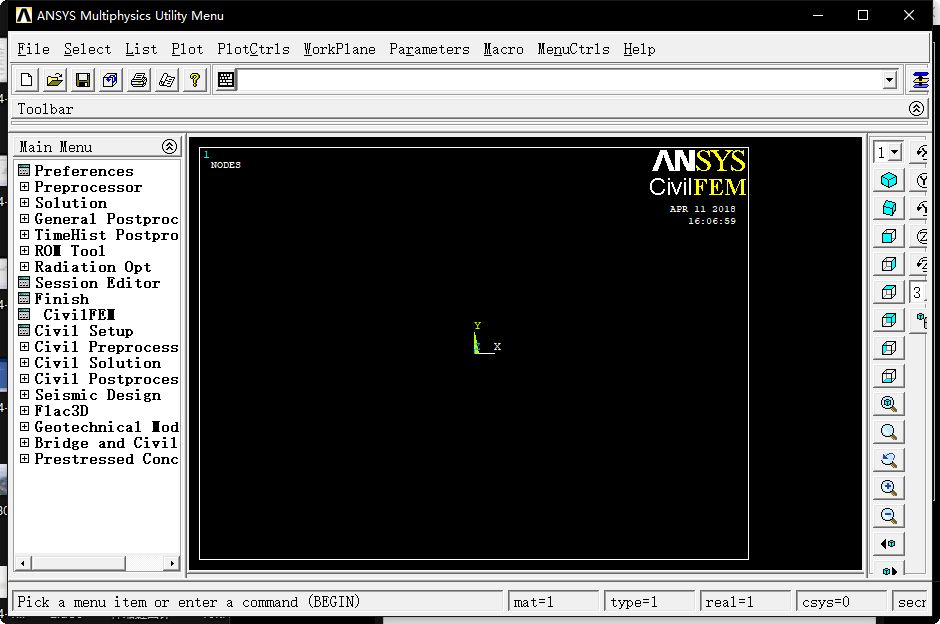Click the Pan-Zoom-Rotate cube icon

(110, 80)
